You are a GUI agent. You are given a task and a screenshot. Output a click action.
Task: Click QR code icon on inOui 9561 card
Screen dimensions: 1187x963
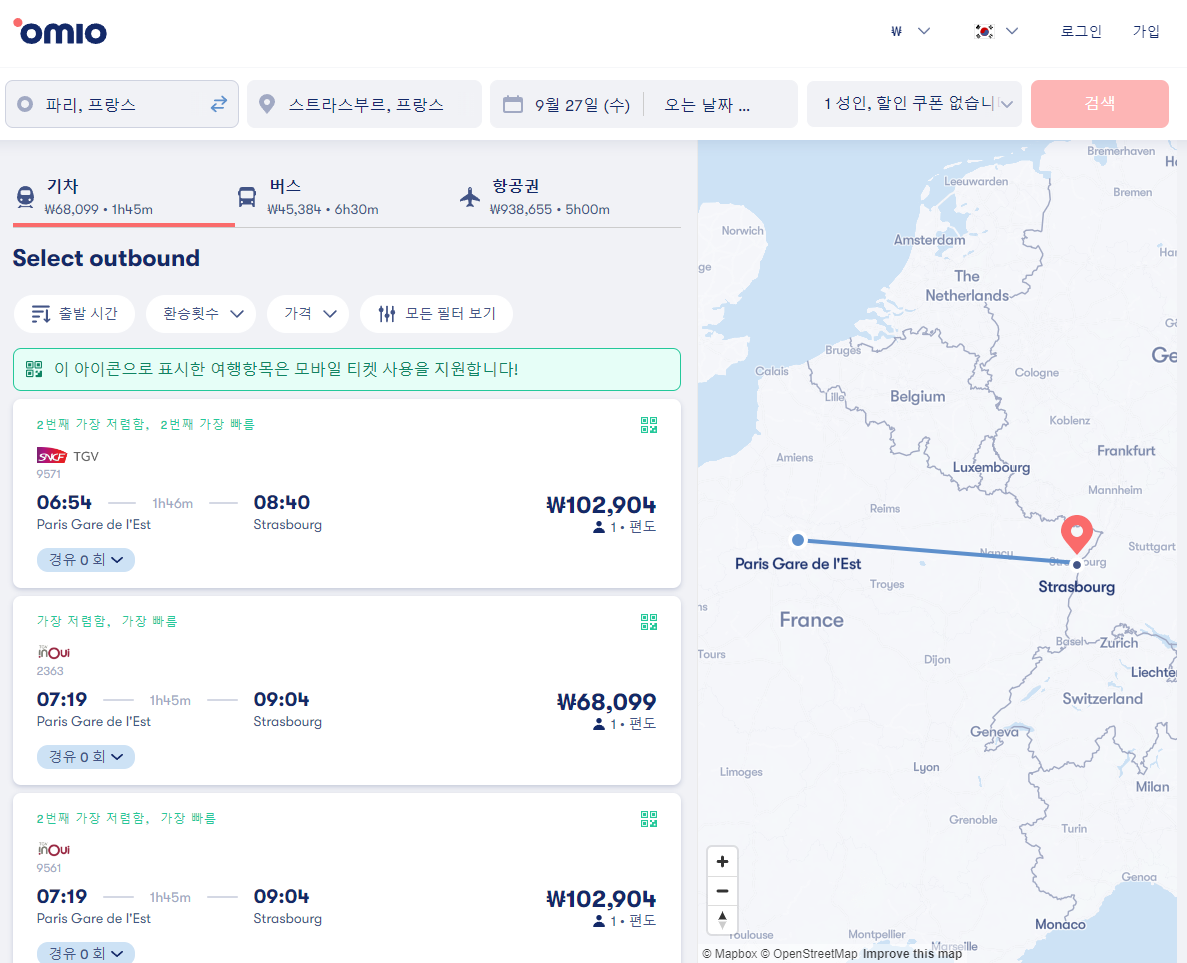[x=649, y=818]
